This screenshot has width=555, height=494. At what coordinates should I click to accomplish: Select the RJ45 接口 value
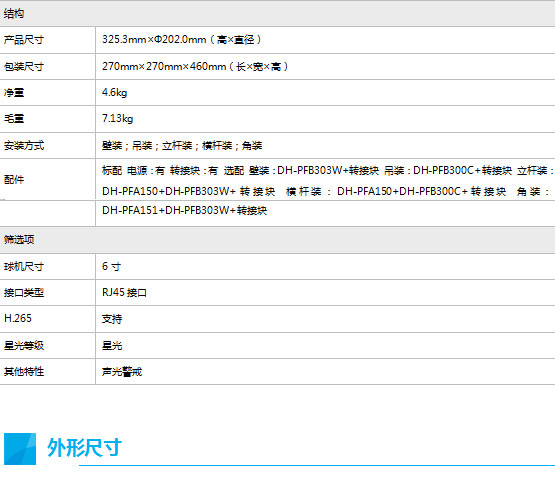(x=124, y=293)
